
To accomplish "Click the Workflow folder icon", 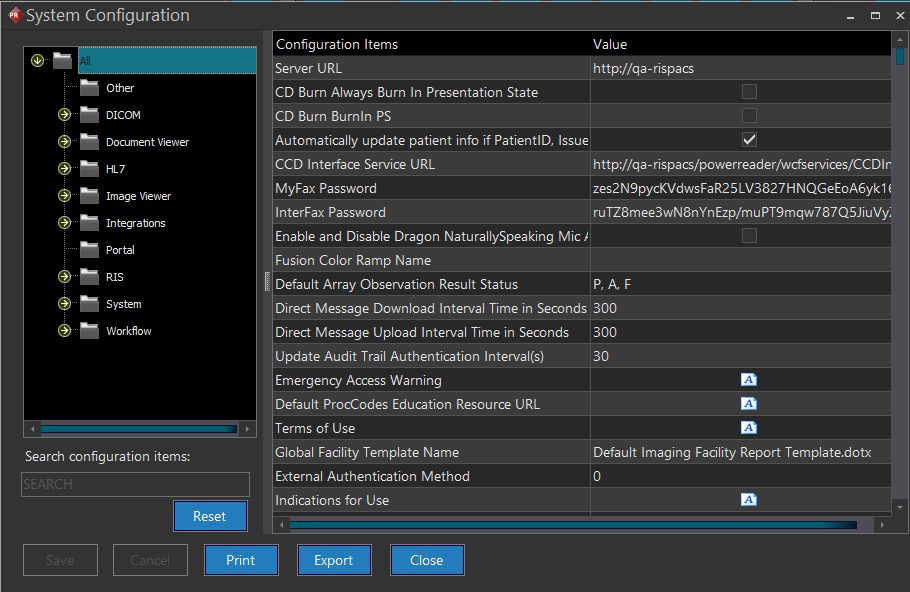I will pos(89,331).
